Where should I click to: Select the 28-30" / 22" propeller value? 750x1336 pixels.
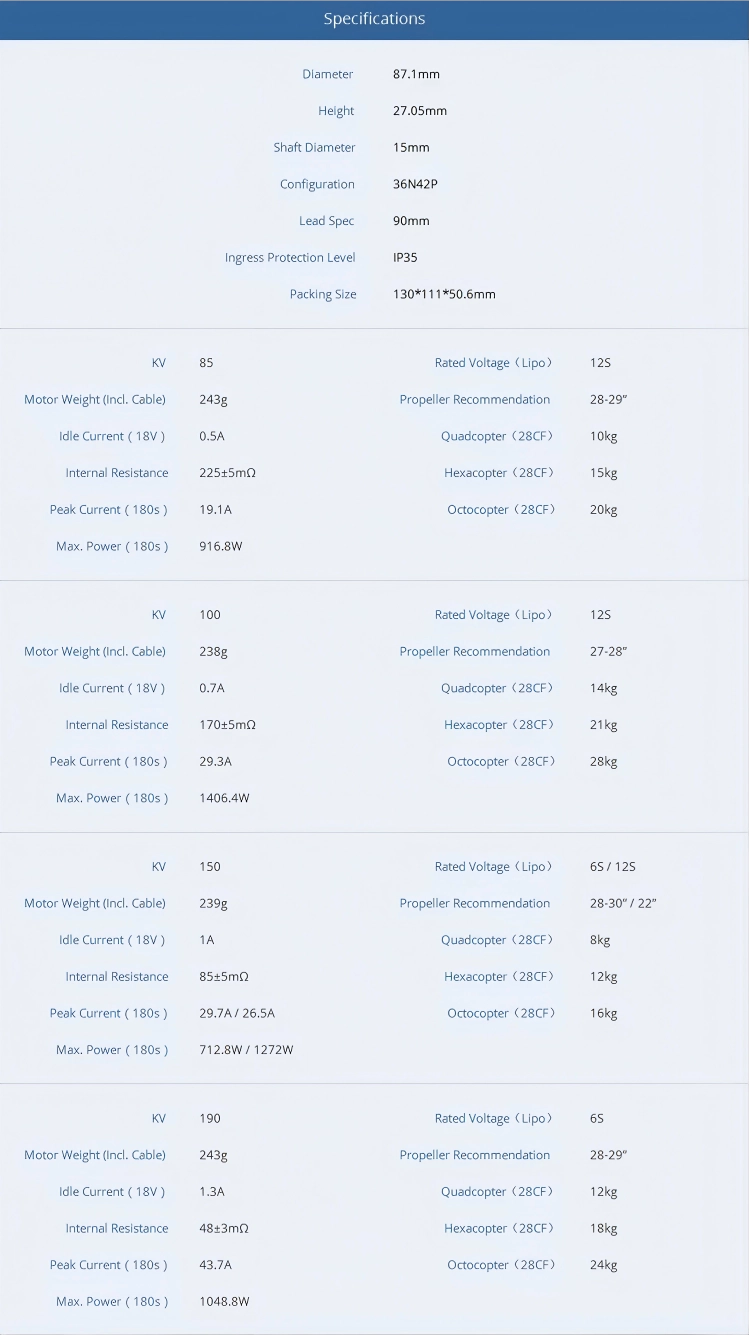(623, 904)
